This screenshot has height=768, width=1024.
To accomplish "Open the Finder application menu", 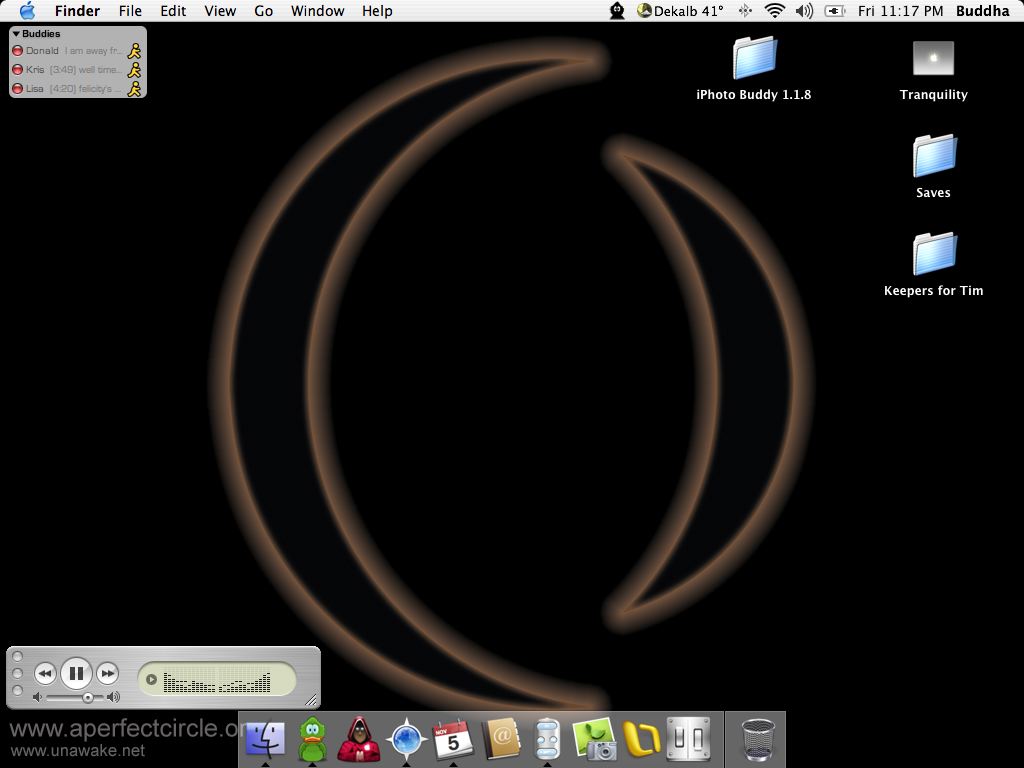I will point(77,11).
